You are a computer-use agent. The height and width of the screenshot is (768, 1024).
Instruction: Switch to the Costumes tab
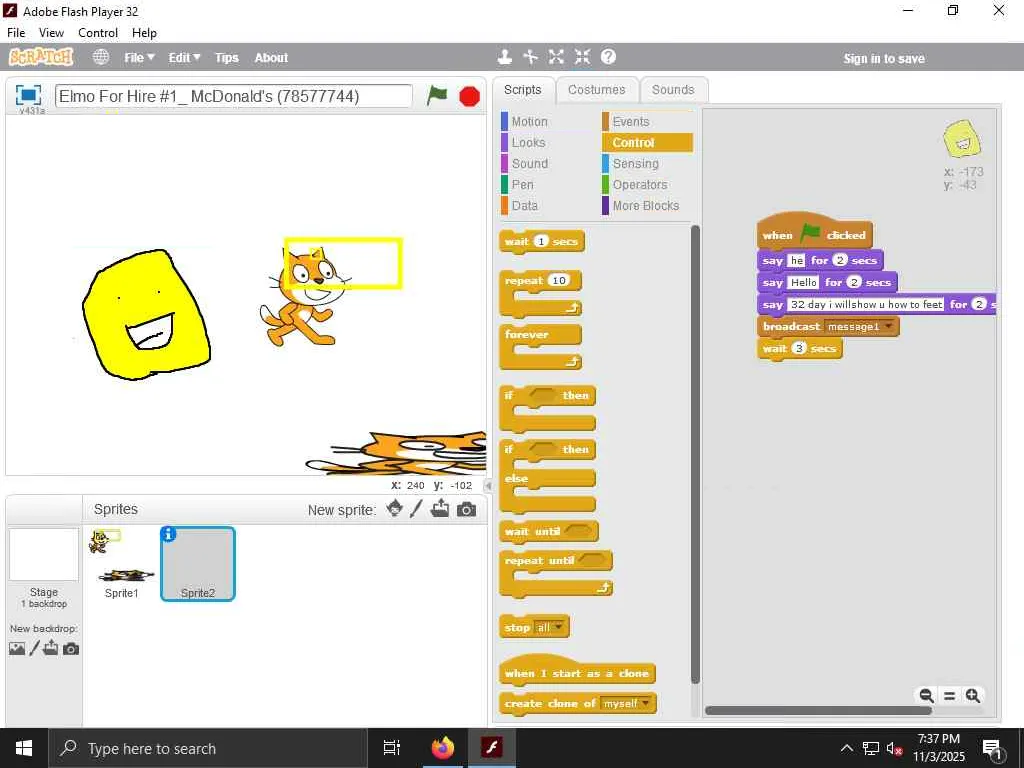[x=596, y=89]
